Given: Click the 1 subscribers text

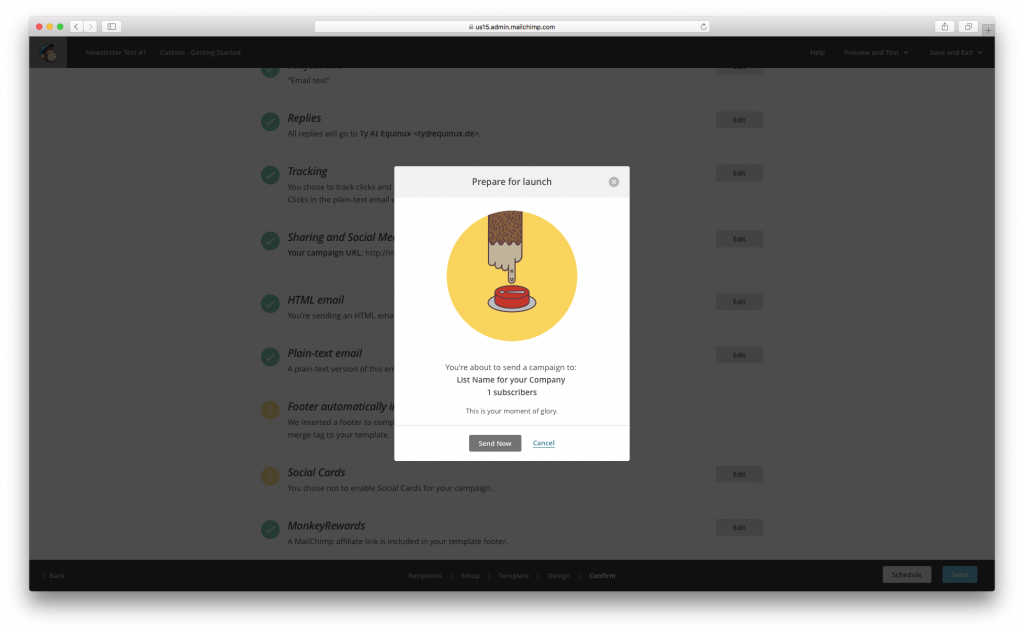Looking at the screenshot, I should (x=511, y=392).
